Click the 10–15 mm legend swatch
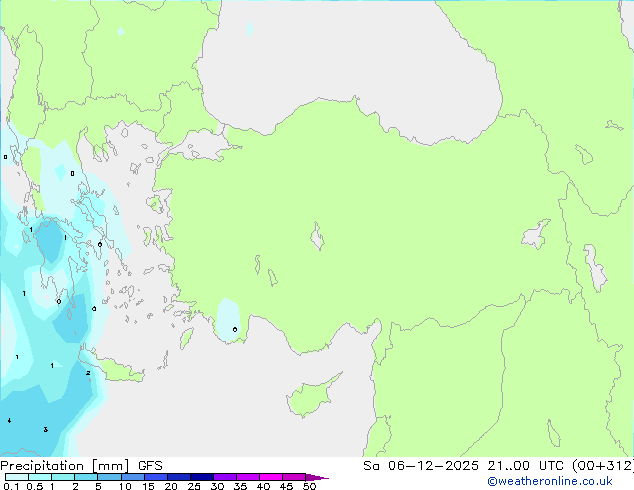 coord(132,477)
